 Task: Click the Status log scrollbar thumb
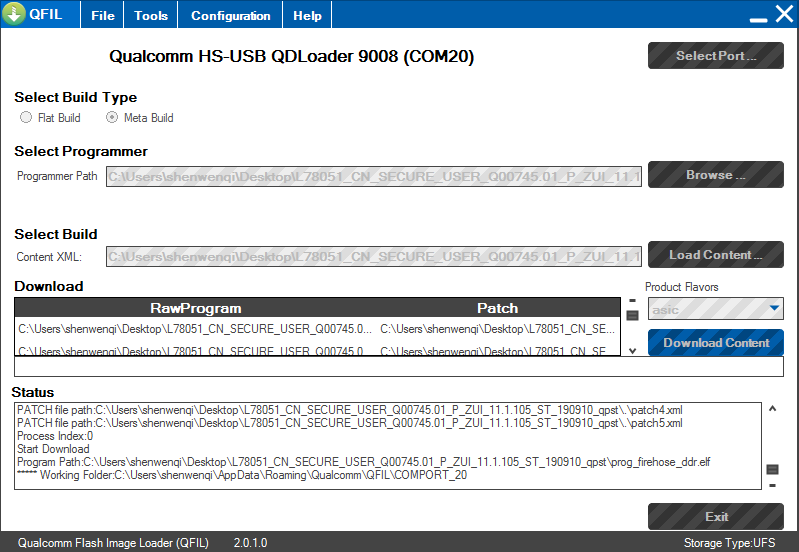pyautogui.click(x=773, y=469)
